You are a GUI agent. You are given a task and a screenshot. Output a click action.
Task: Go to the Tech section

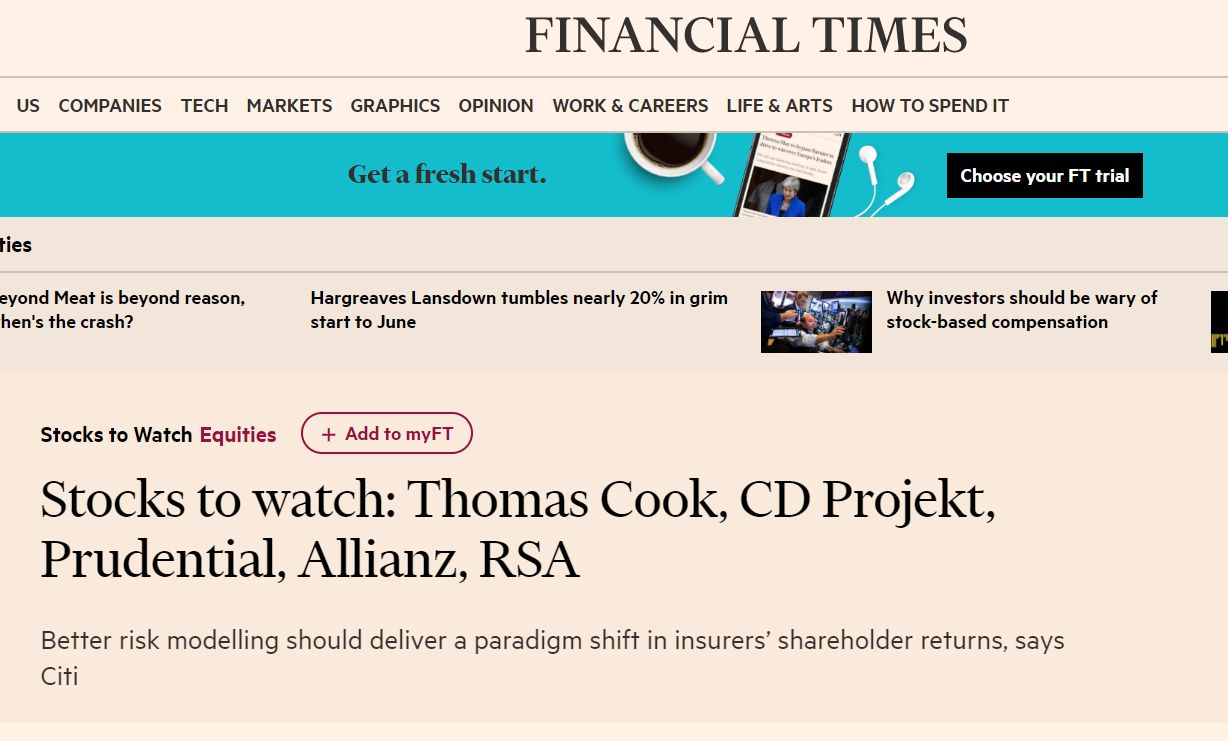tap(204, 105)
